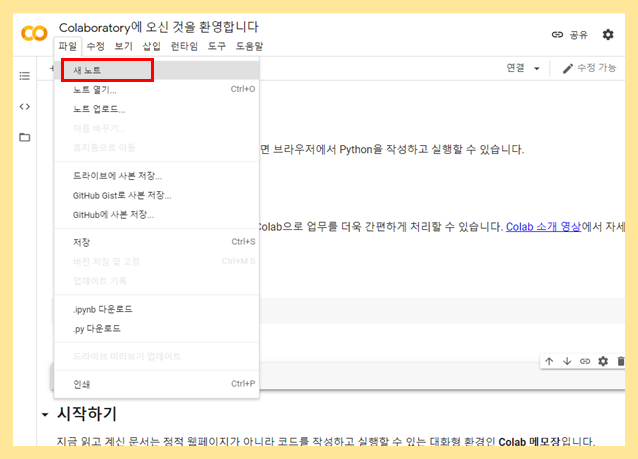The image size is (638, 459).
Task: Click 저장 in the file menu
Action: pos(157,242)
